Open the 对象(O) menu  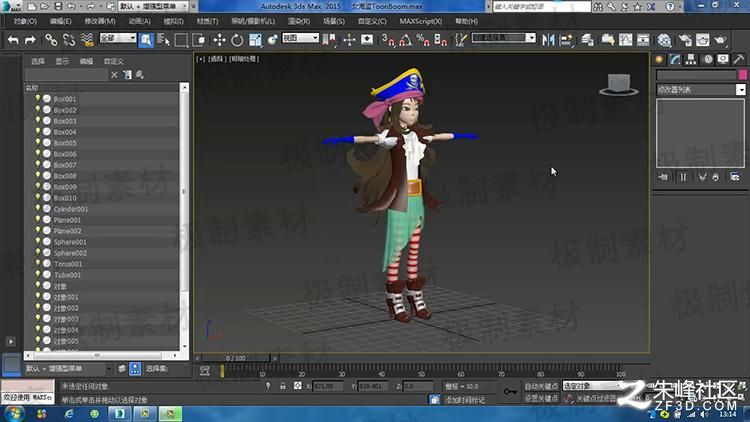pos(25,21)
